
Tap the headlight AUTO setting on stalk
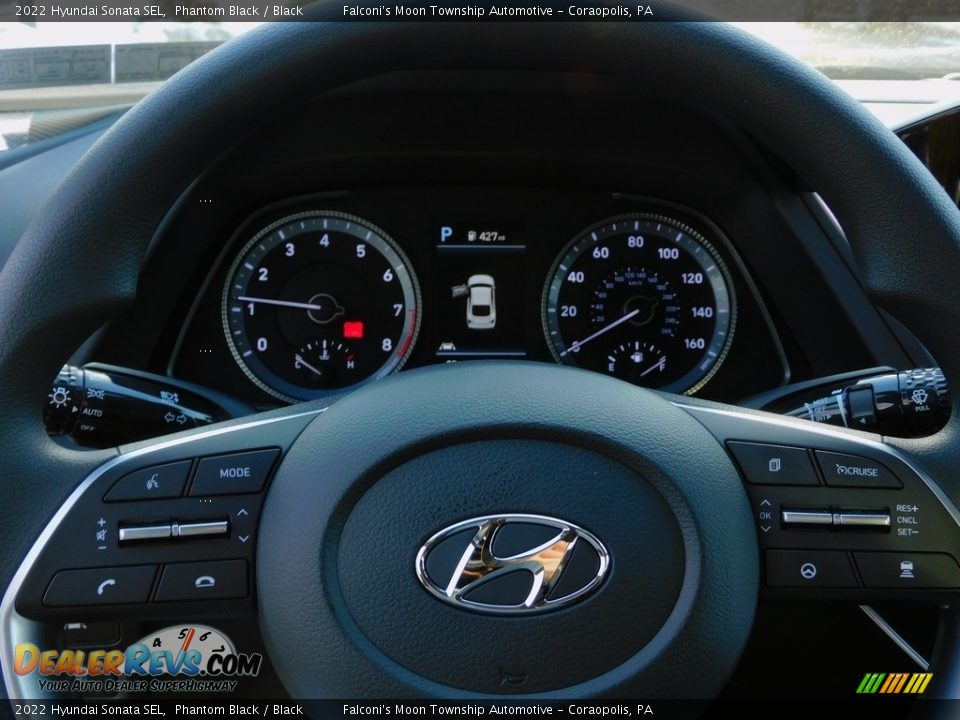tap(92, 412)
